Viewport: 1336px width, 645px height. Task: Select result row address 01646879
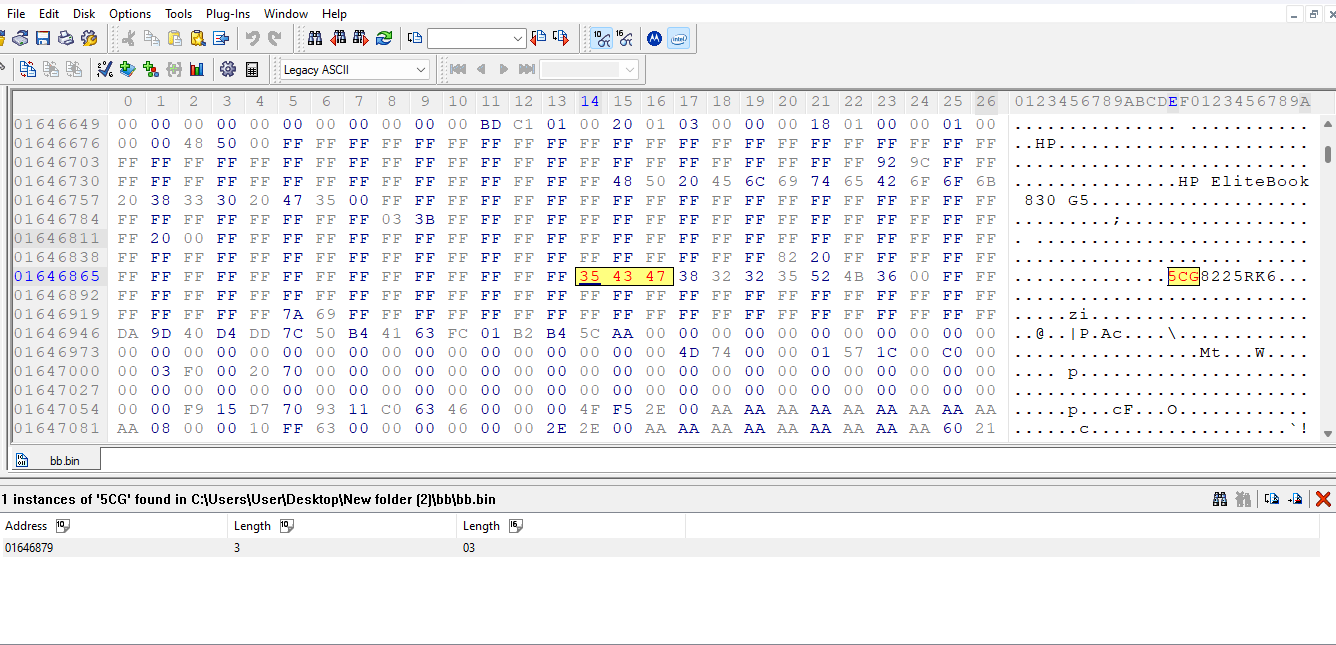tap(29, 548)
